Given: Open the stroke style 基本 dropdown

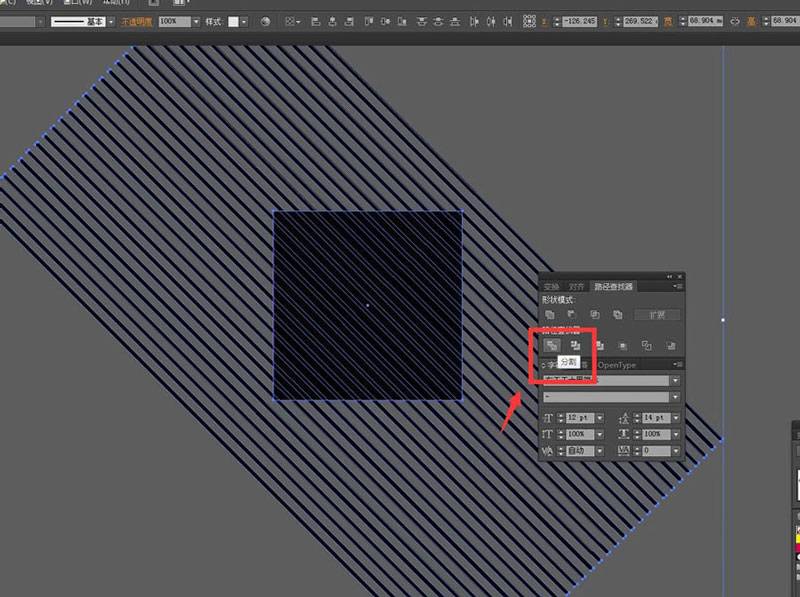Looking at the screenshot, I should (x=111, y=20).
